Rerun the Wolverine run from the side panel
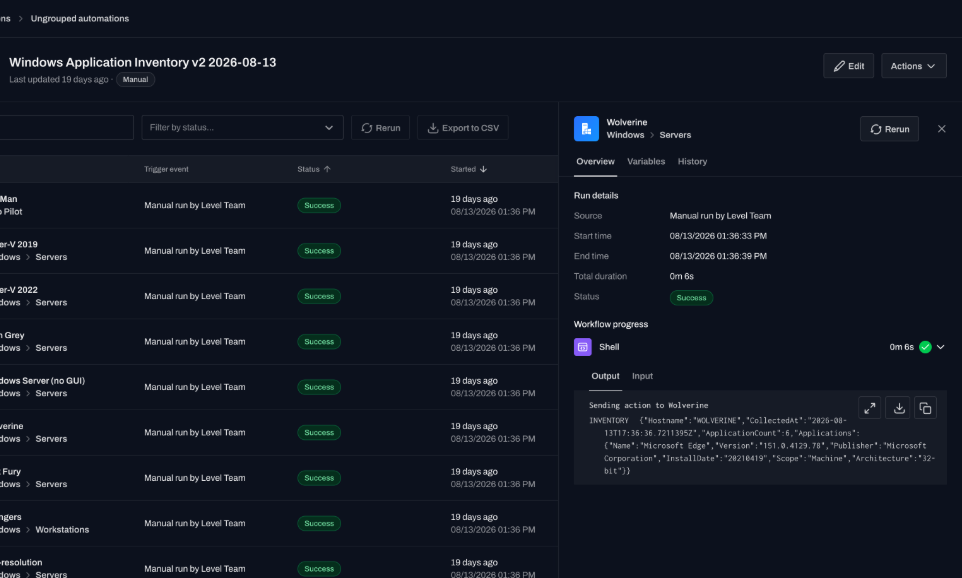Image resolution: width=962 pixels, height=578 pixels. click(889, 129)
